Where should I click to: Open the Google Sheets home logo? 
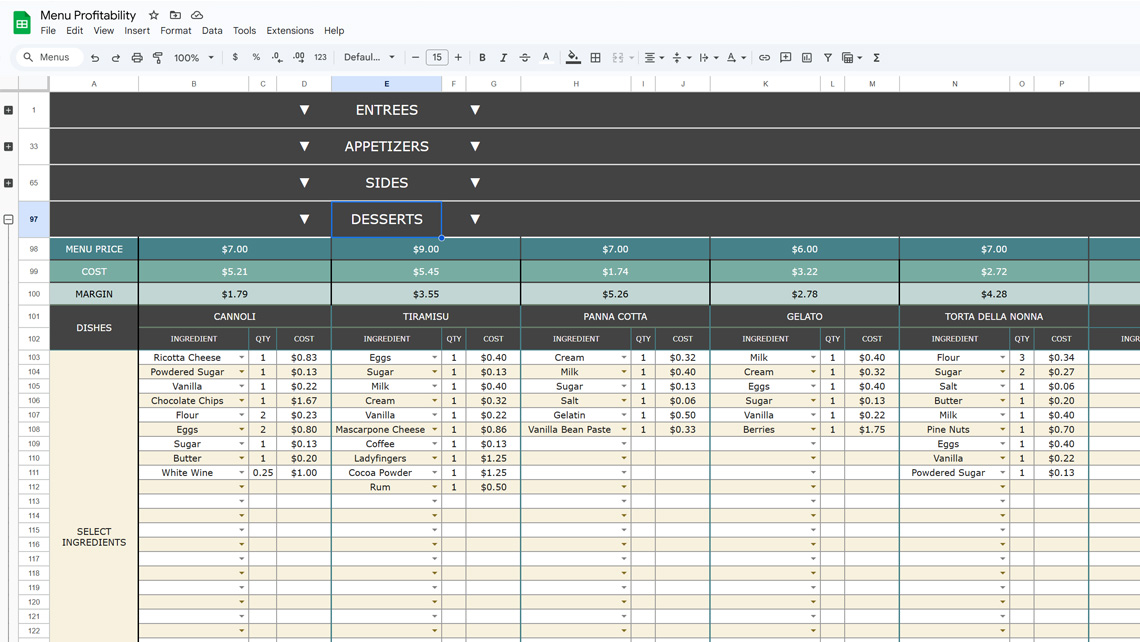pos(22,23)
